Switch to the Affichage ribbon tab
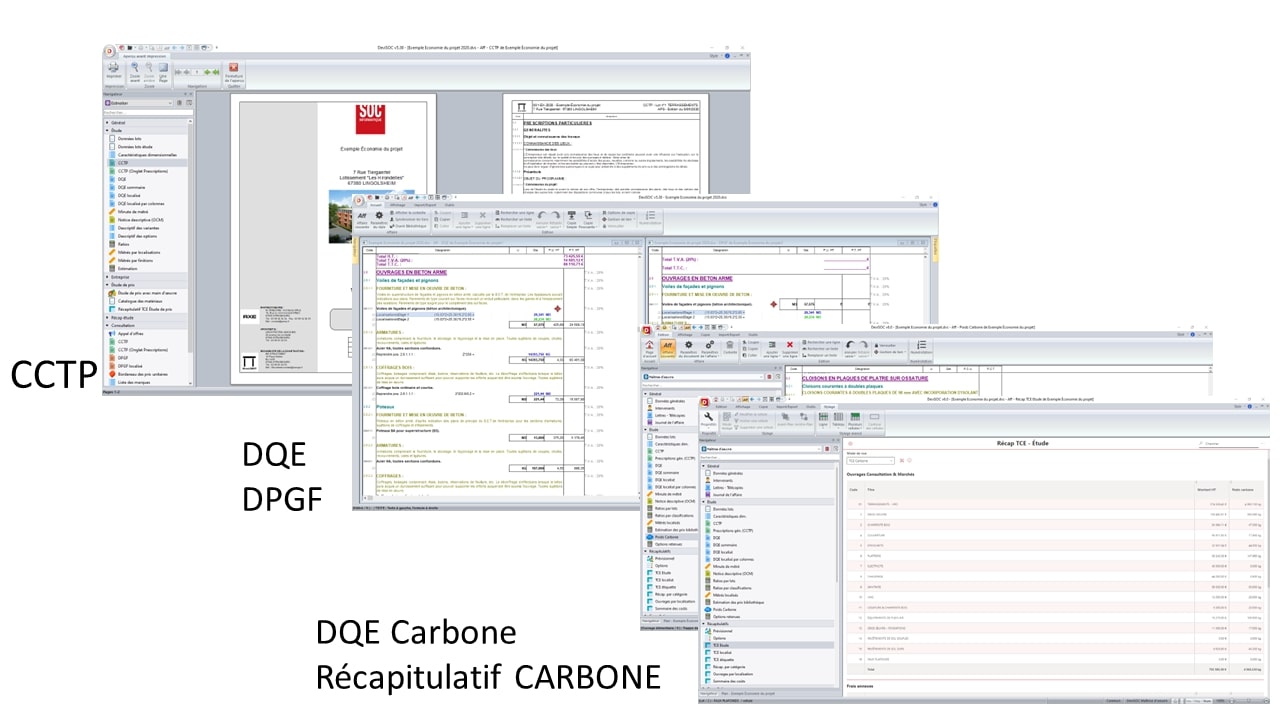The image size is (1280, 720). click(x=397, y=205)
